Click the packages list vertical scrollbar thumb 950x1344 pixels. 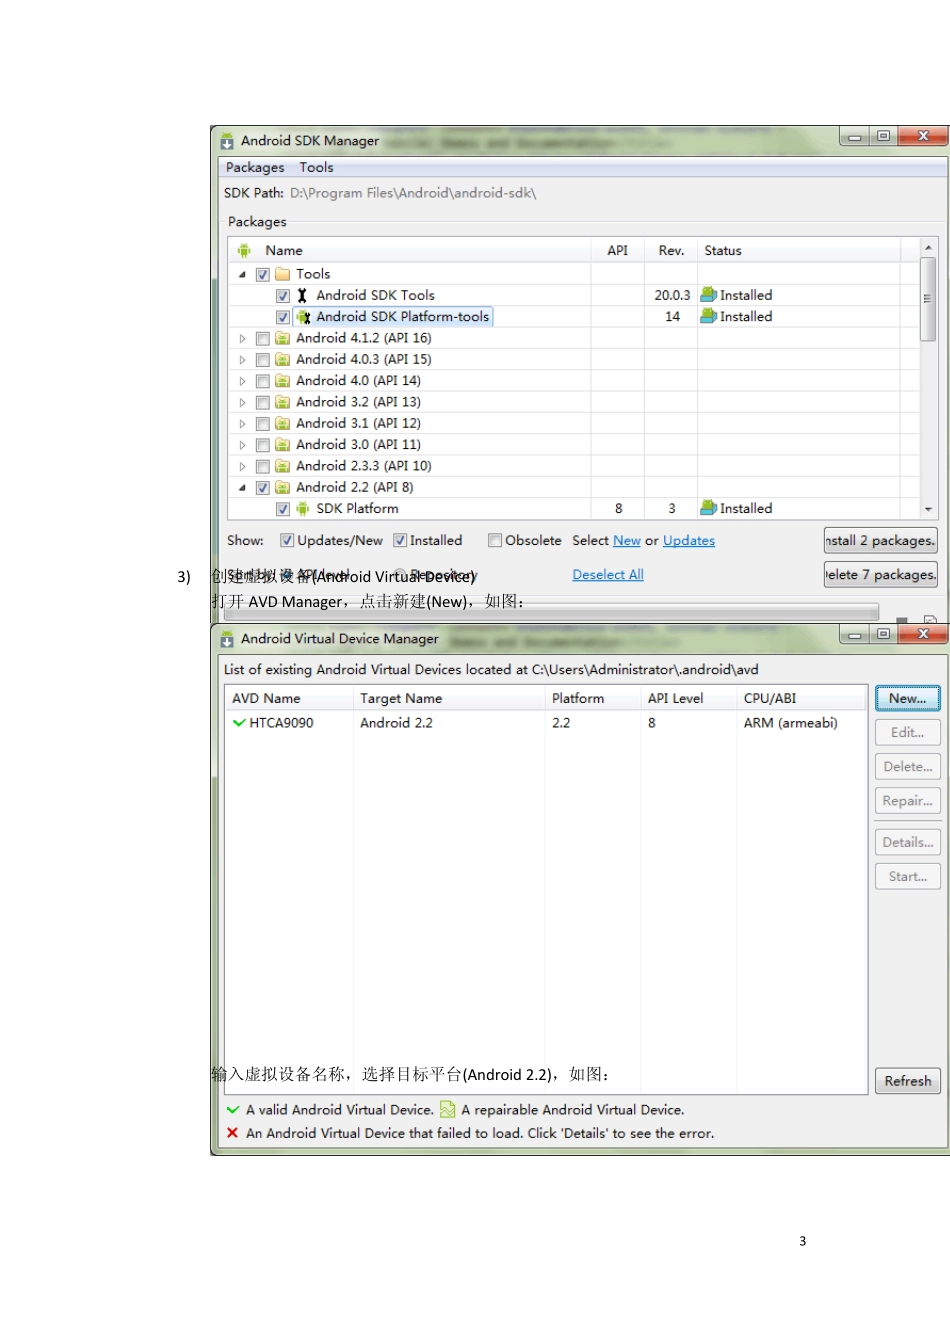tap(928, 299)
